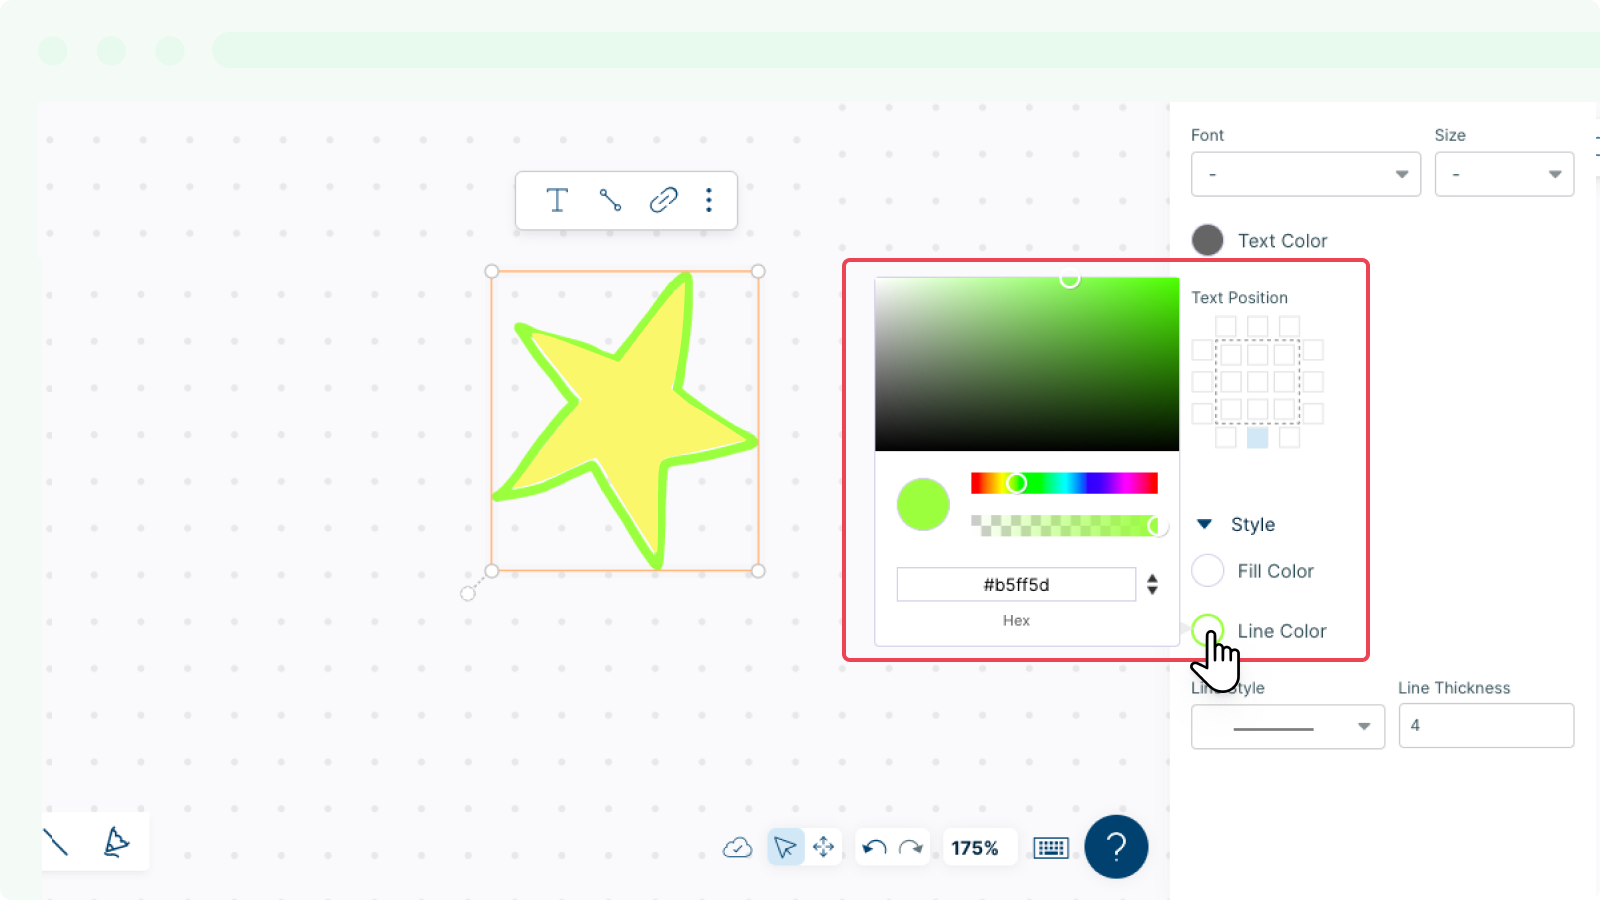Viewport: 1600px width, 900px height.
Task: Activate the pointer selection tool
Action: click(x=785, y=848)
